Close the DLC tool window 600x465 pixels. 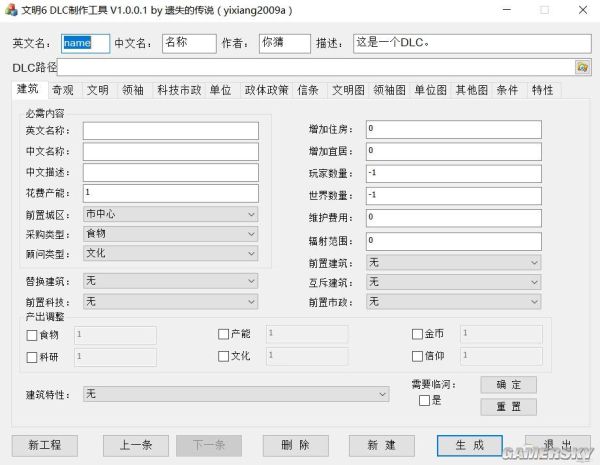pos(583,10)
